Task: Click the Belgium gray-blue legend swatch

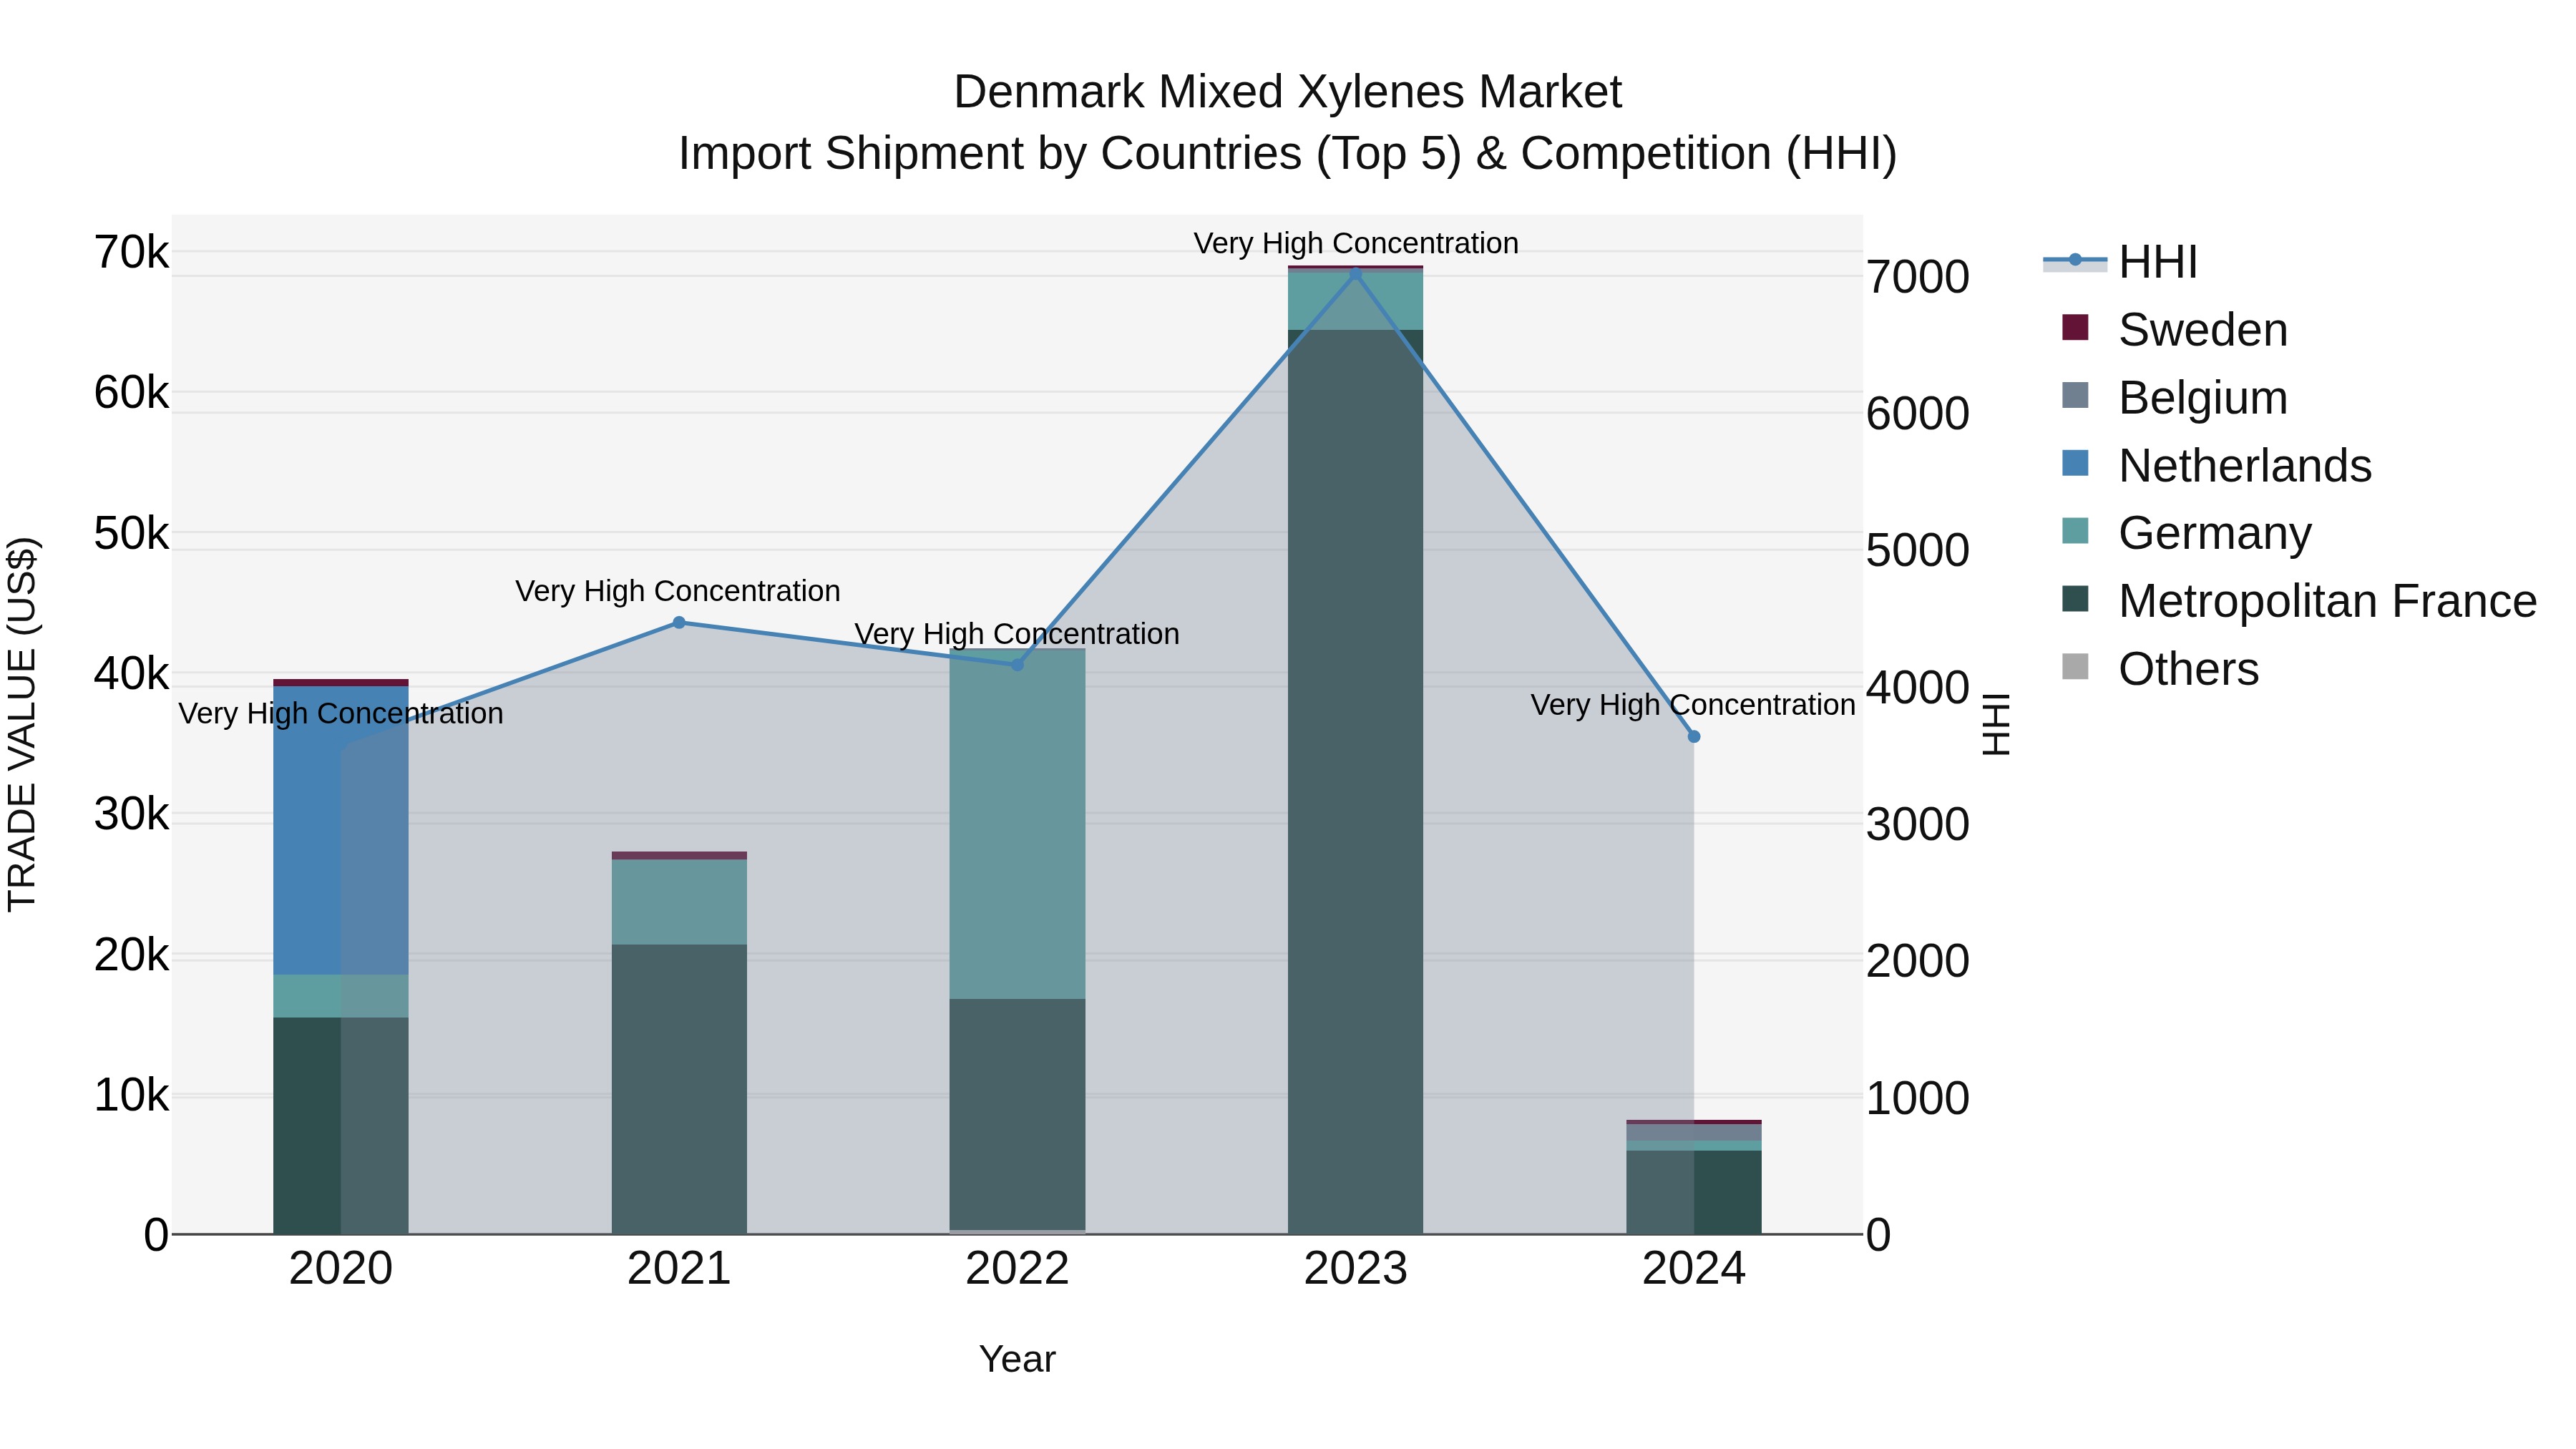Action: click(2075, 395)
